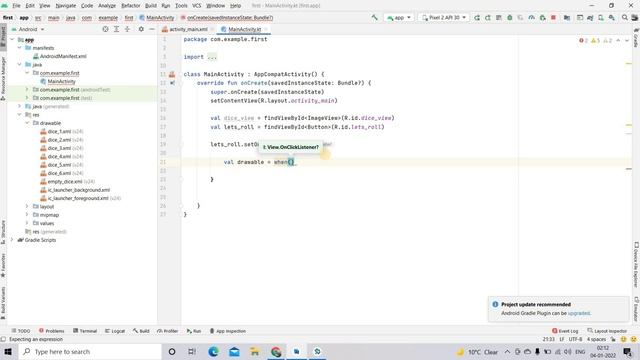This screenshot has height=360, width=640.
Task: Click MainActivity breadcrumb in navigation bar
Action: pos(157,18)
